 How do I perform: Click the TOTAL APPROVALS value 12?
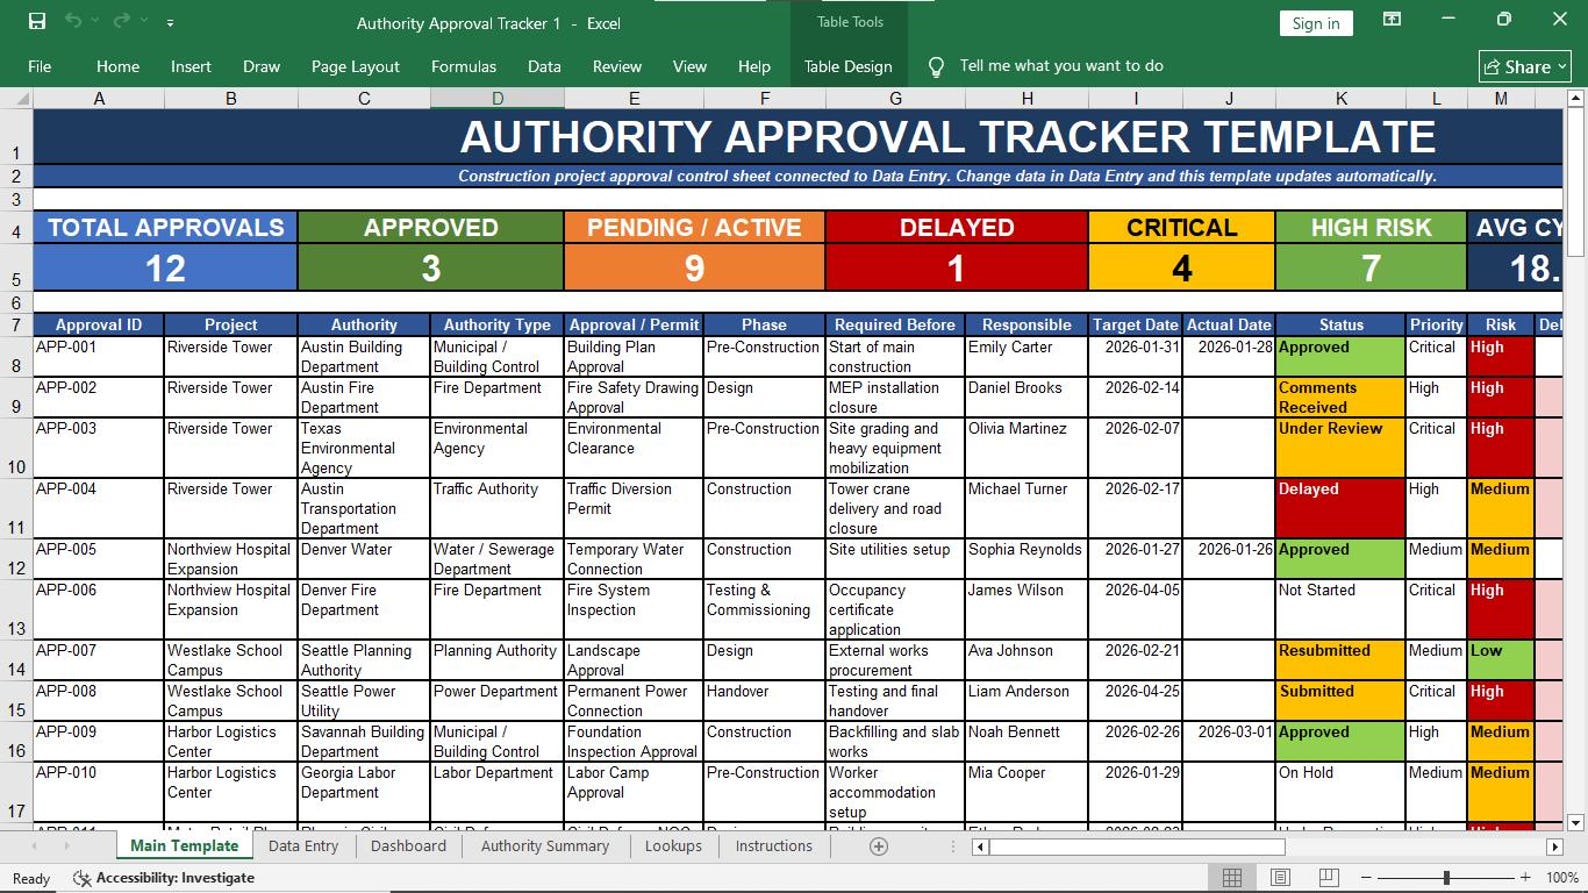165,268
